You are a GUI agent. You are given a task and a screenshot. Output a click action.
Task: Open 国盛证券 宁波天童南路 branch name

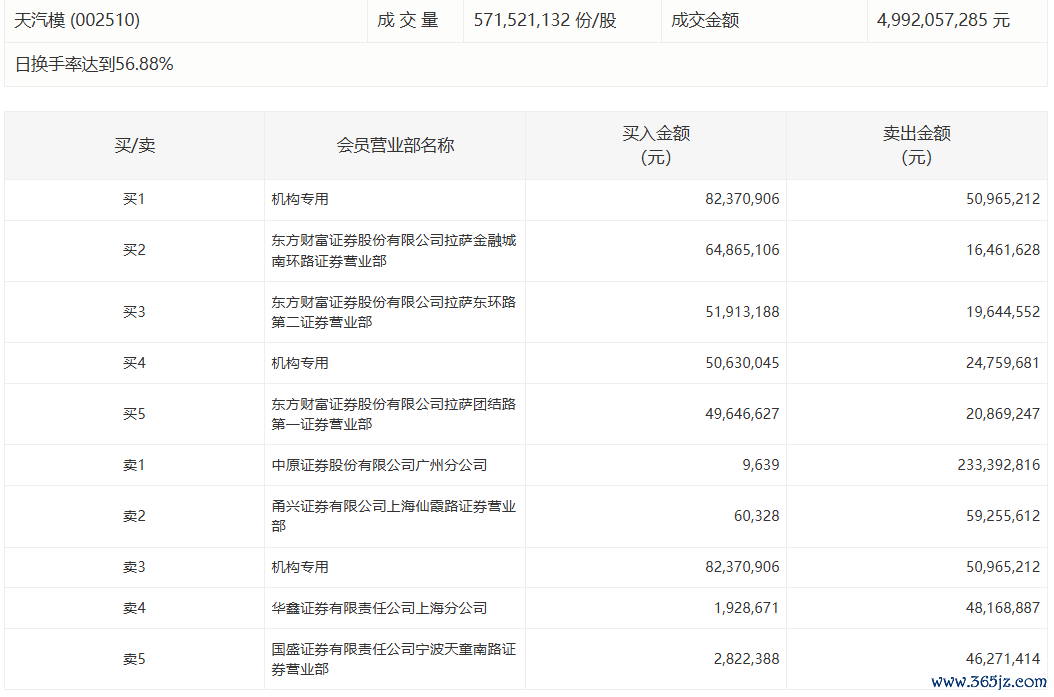point(393,659)
